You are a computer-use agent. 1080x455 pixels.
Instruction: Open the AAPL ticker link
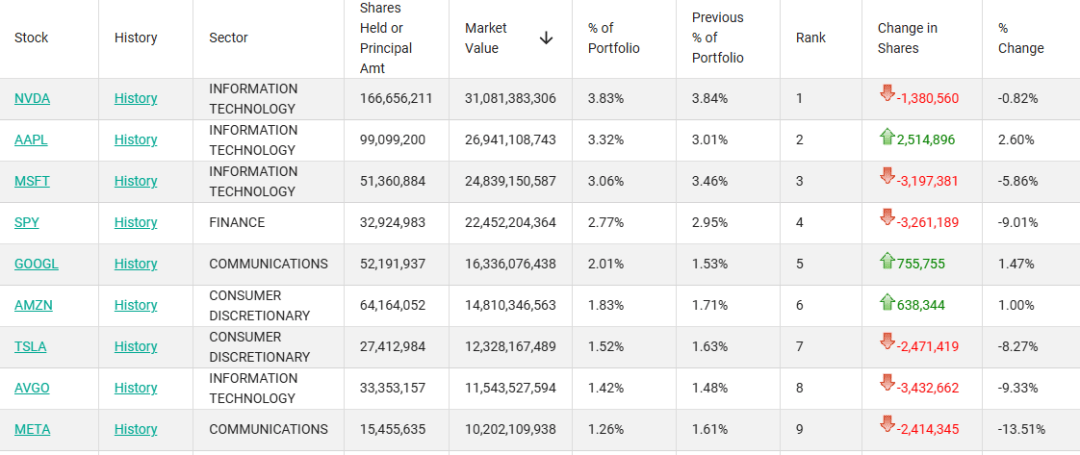point(31,140)
